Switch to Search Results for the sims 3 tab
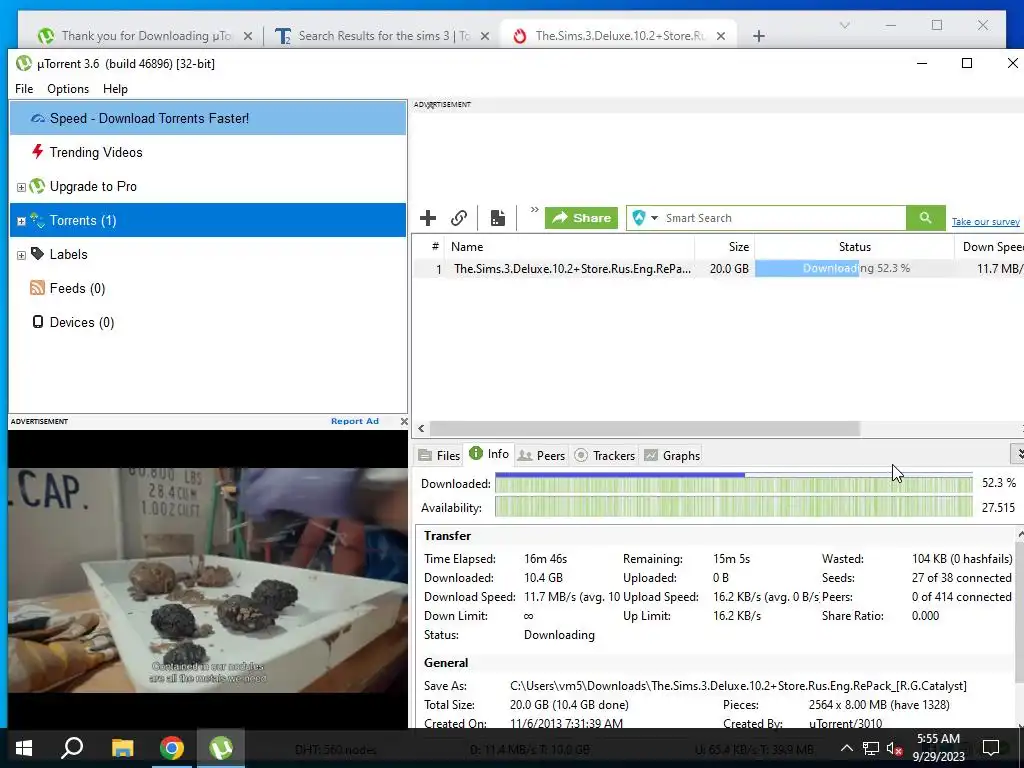The width and height of the screenshot is (1024, 768). 384,36
